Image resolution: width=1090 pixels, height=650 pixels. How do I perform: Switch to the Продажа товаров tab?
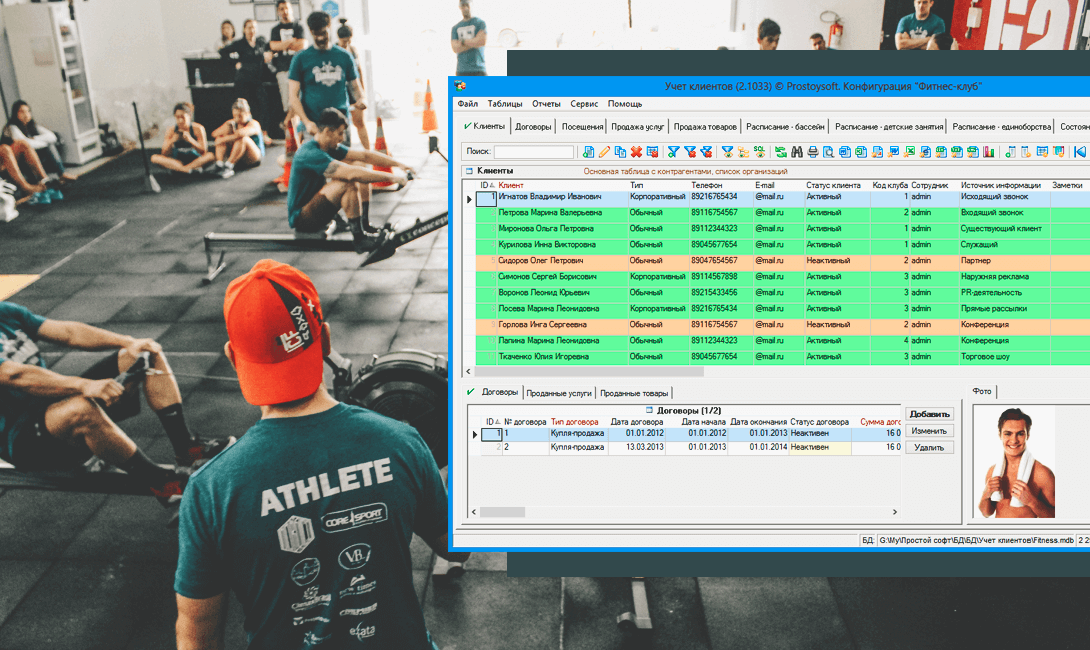705,127
